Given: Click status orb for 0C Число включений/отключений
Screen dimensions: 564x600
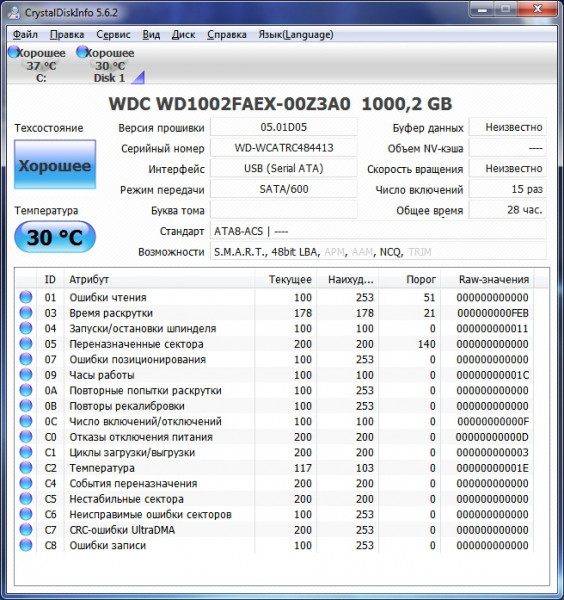Looking at the screenshot, I should (26, 421).
